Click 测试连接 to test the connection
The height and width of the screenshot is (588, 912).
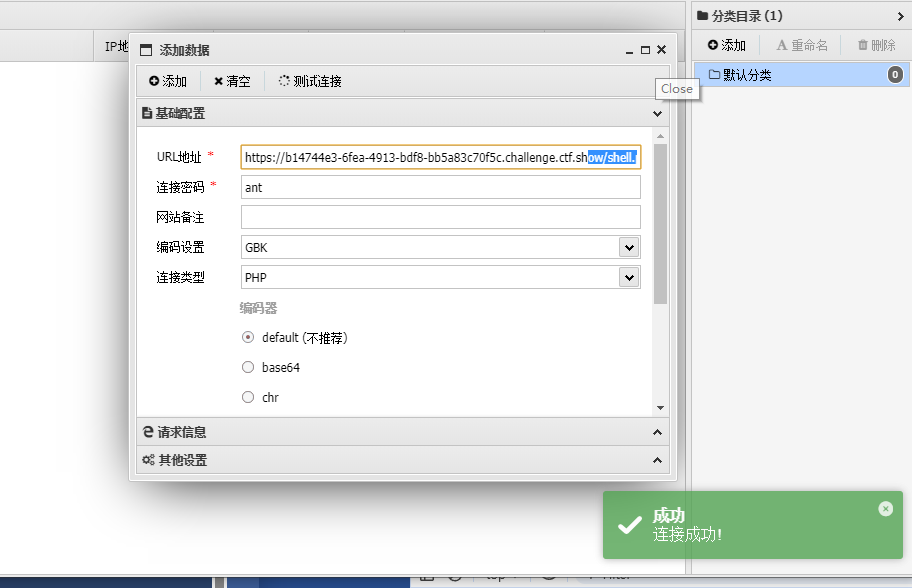(x=310, y=81)
